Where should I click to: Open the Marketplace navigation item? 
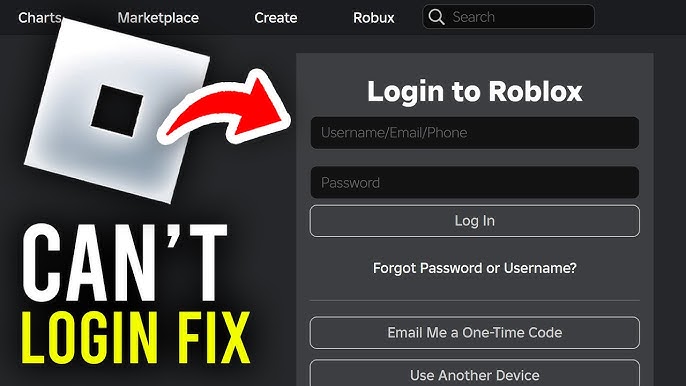158,18
